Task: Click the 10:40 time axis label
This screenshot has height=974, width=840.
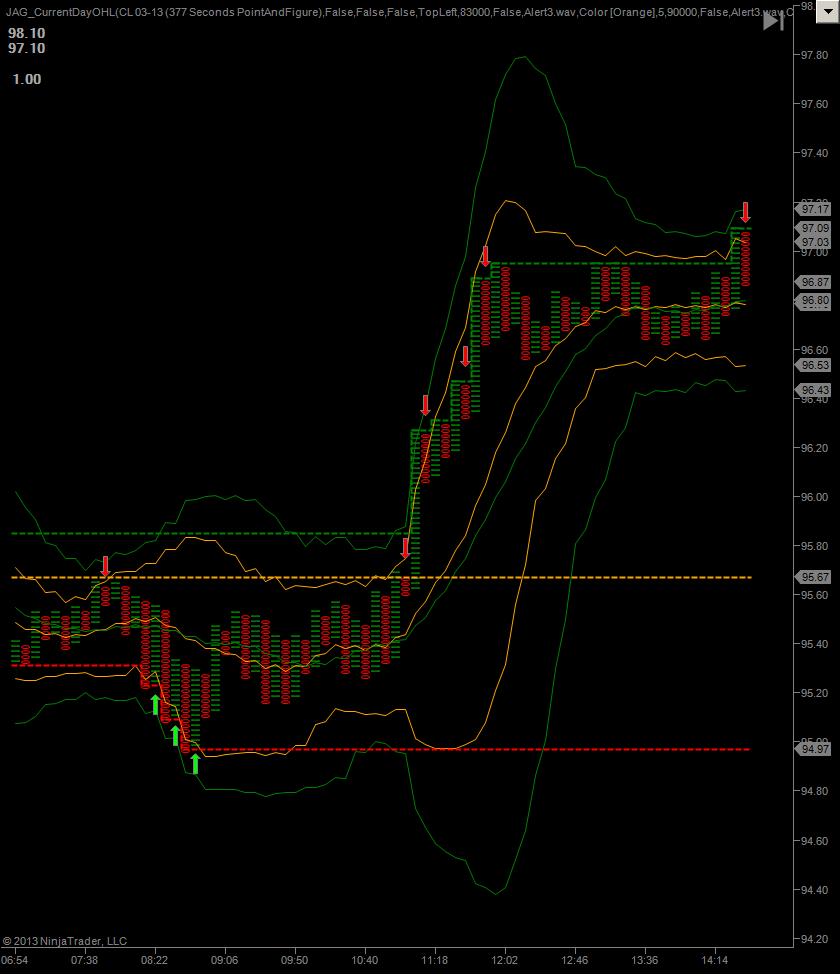Action: coord(365,960)
